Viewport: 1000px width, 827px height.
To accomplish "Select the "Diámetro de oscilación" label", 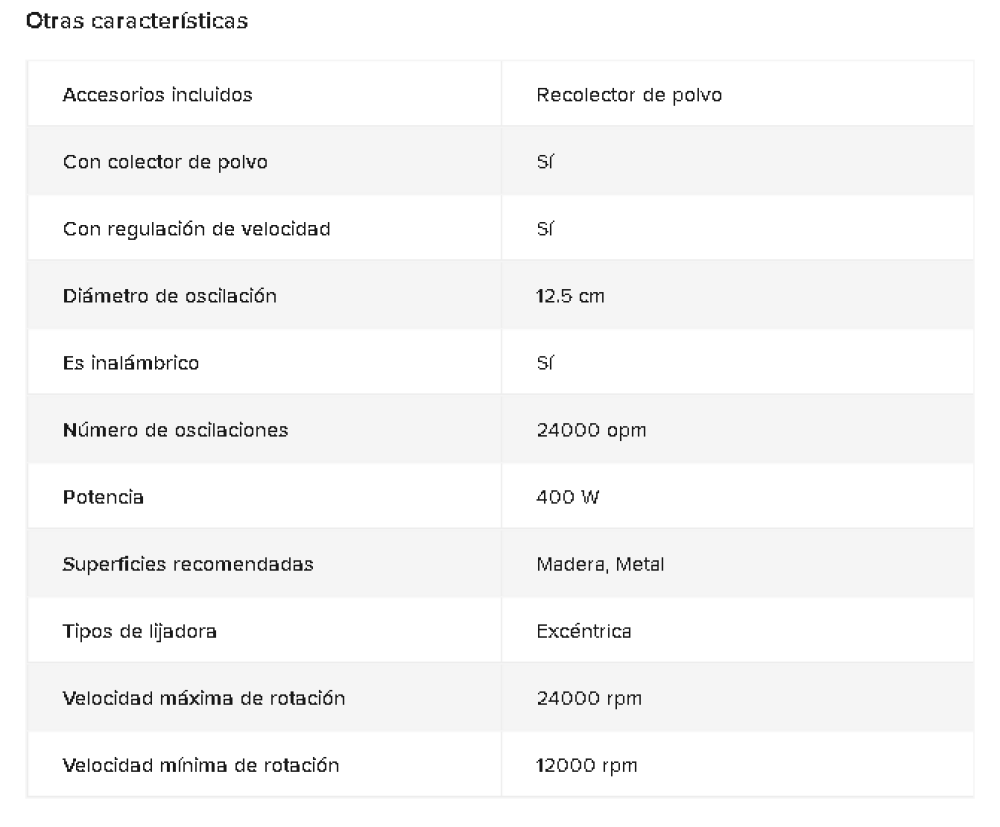I will [x=169, y=296].
